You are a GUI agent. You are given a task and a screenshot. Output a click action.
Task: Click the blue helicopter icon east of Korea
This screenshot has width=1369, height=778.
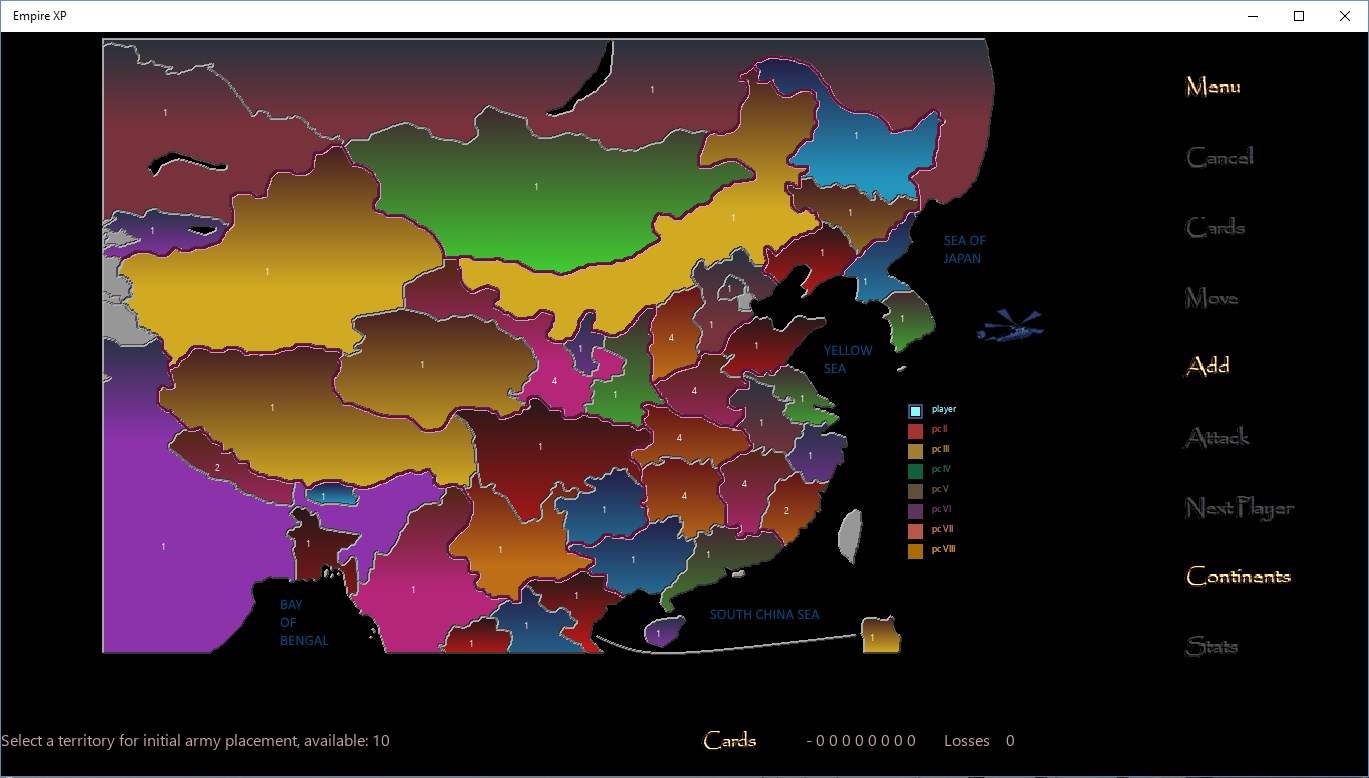tap(1010, 326)
